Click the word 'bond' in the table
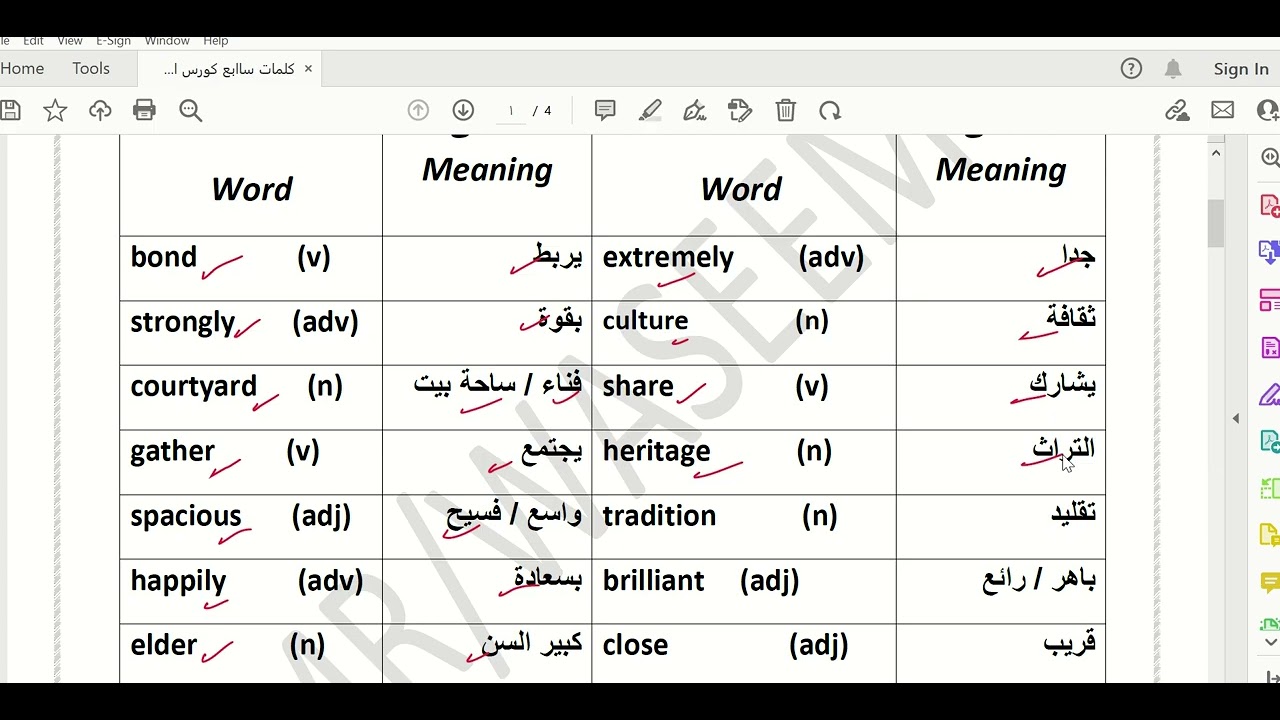 click(164, 257)
